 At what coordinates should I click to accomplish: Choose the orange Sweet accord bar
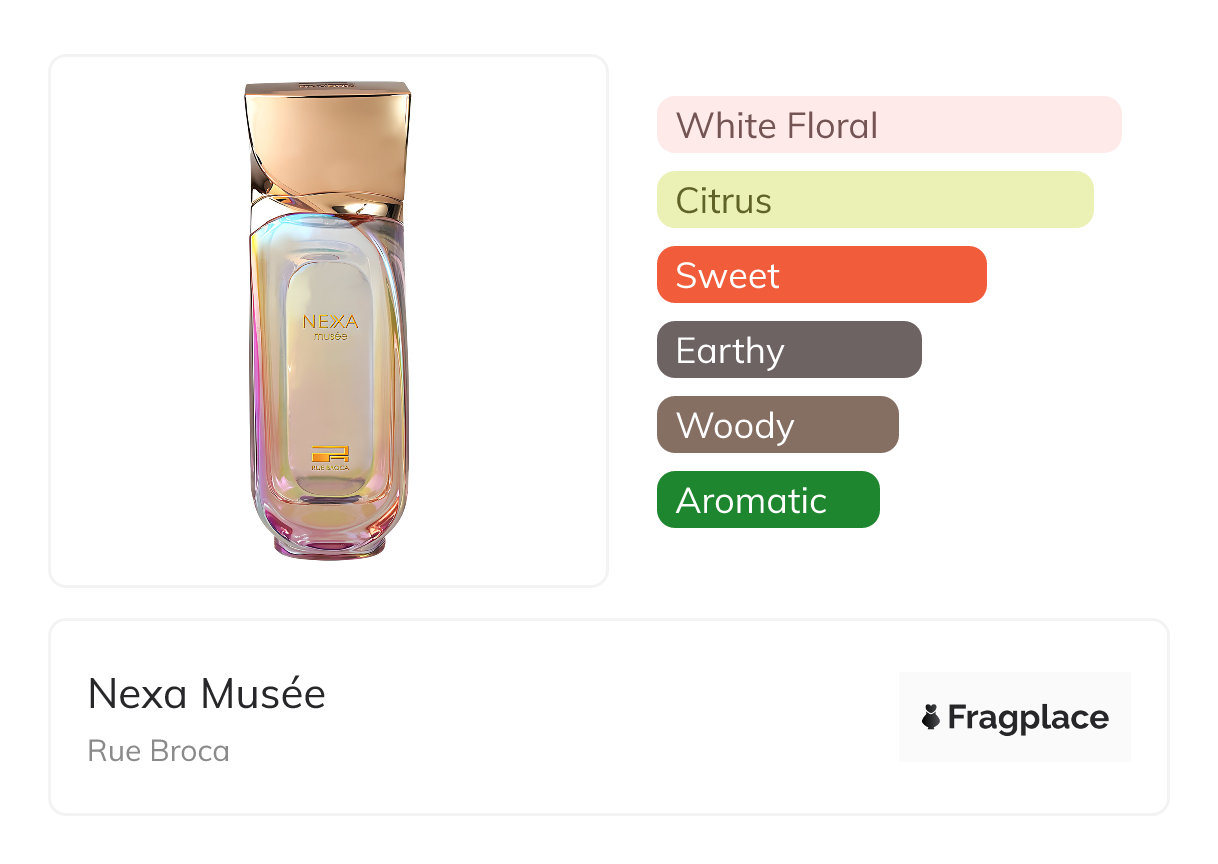[x=821, y=275]
